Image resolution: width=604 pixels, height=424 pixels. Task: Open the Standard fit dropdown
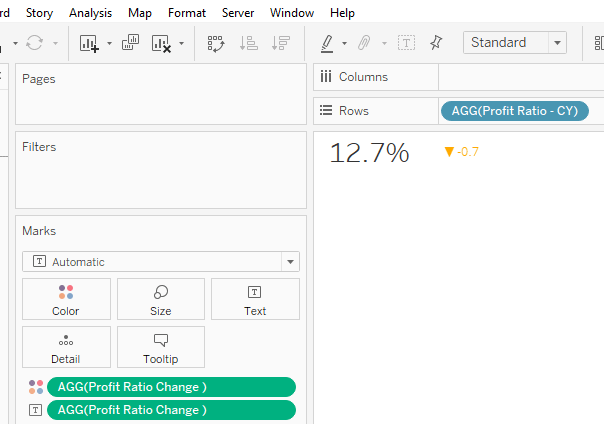pyautogui.click(x=514, y=43)
